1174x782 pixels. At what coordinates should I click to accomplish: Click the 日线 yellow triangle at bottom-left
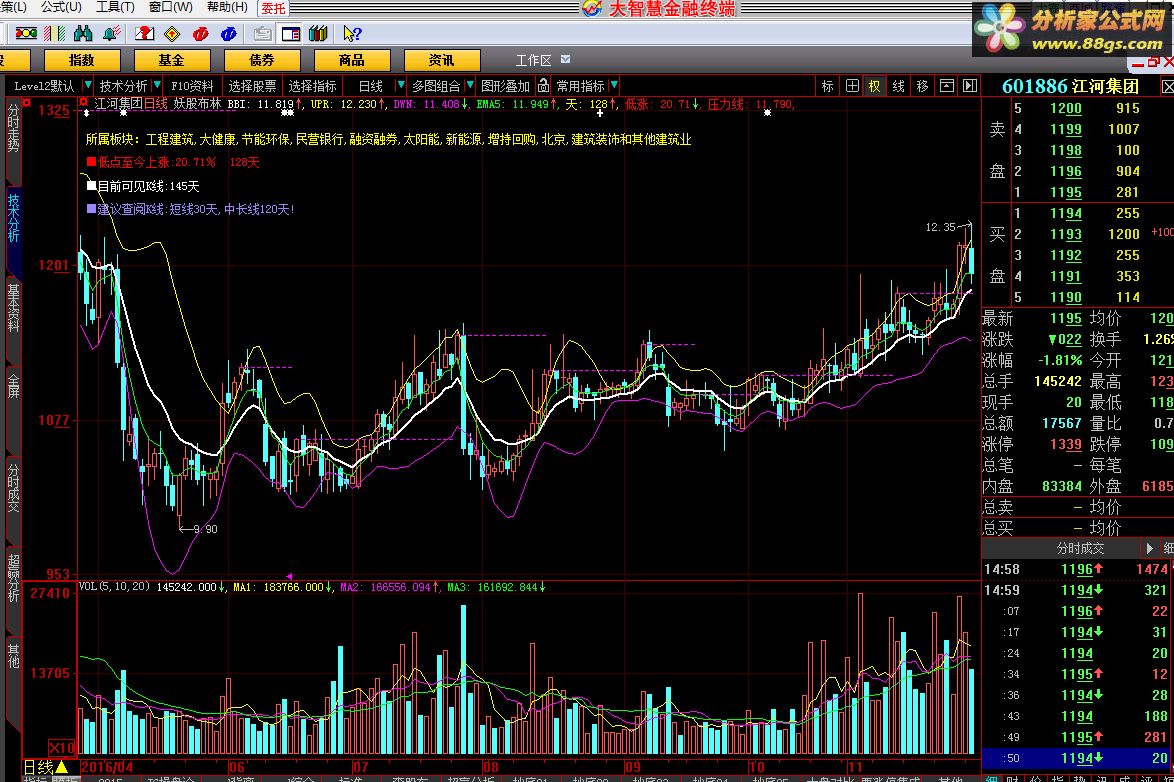[61, 767]
